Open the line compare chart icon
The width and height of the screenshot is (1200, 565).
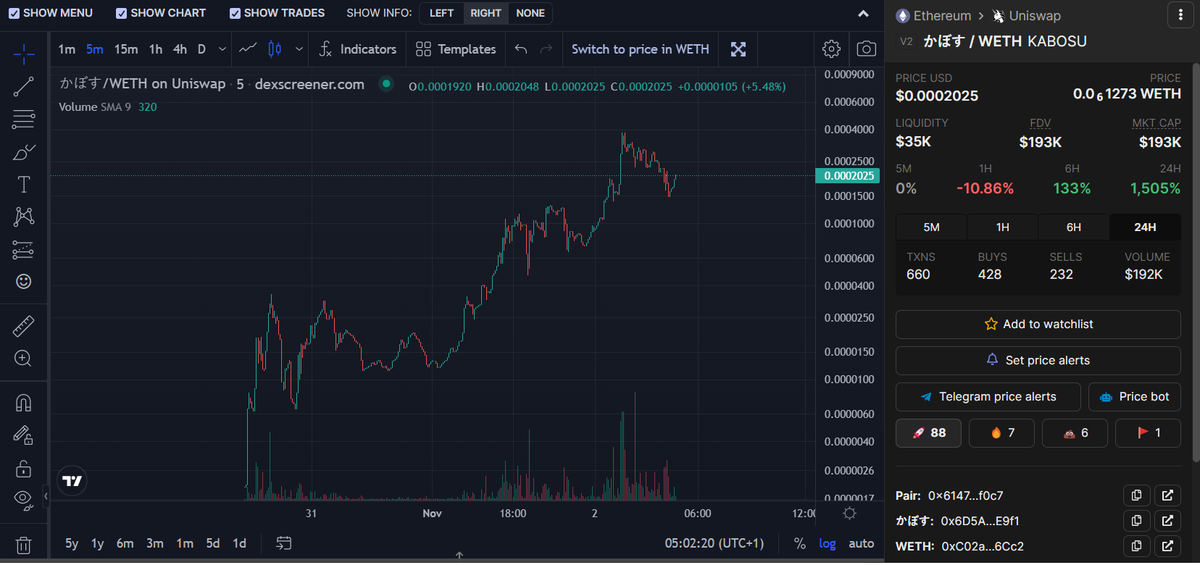249,49
